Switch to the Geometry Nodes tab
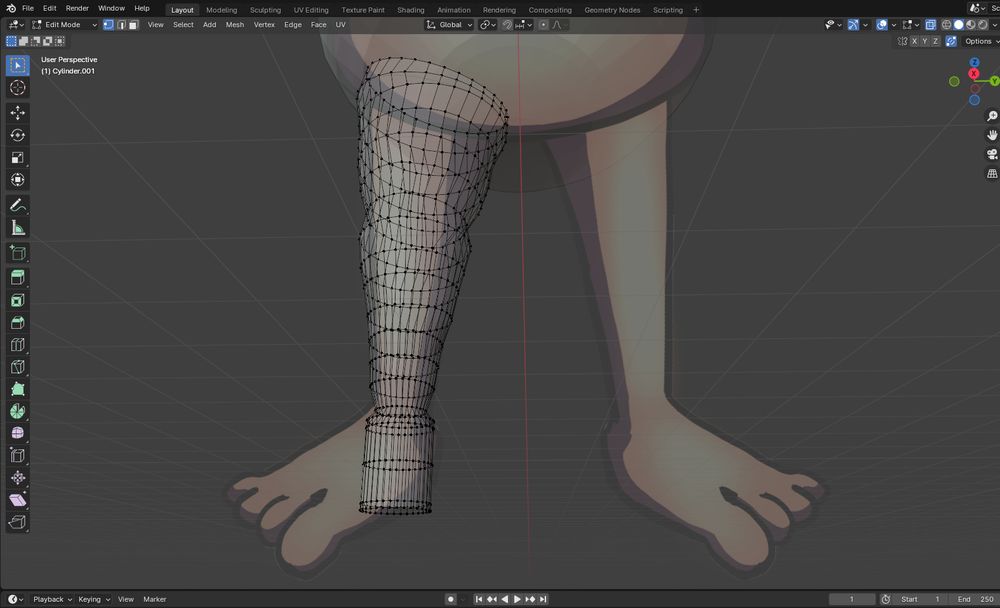The width and height of the screenshot is (1000, 608). point(612,10)
